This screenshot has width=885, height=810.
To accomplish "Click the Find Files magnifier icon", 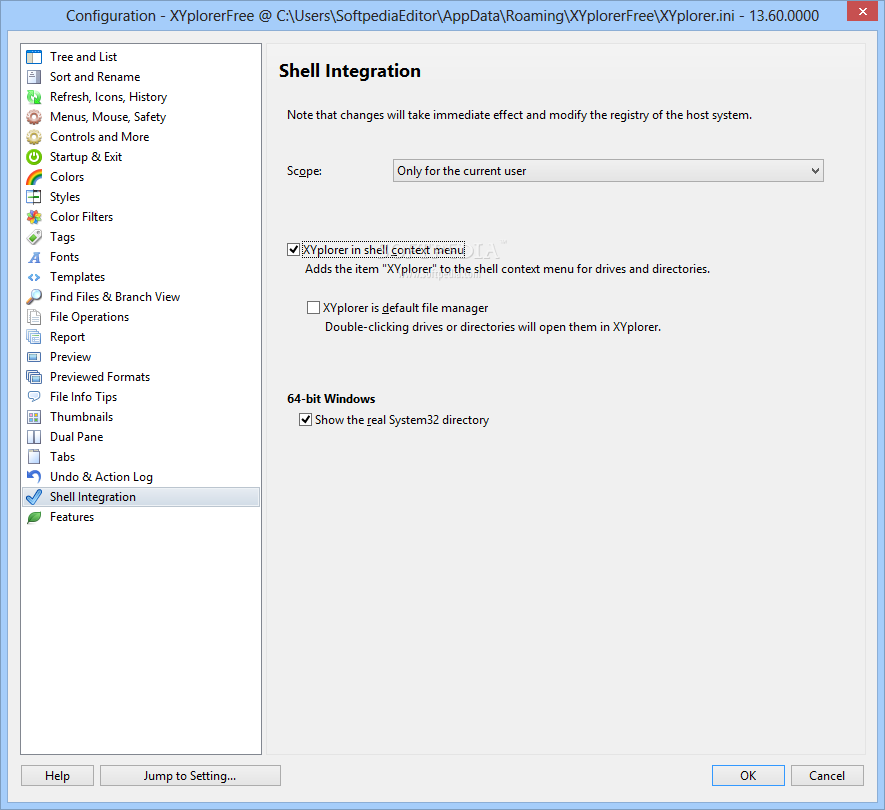I will [x=34, y=297].
